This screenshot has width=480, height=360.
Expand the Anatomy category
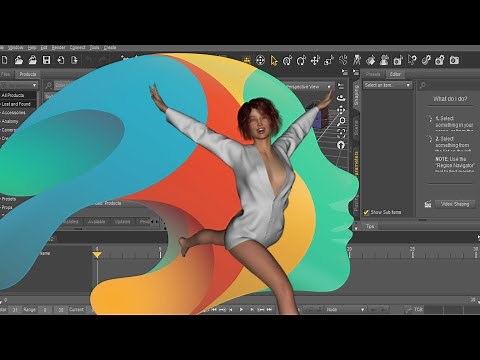pyautogui.click(x=10, y=121)
